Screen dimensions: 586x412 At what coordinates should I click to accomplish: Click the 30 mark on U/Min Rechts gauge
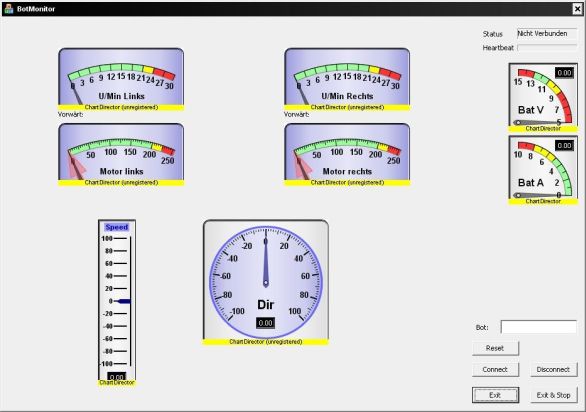pyautogui.click(x=395, y=86)
